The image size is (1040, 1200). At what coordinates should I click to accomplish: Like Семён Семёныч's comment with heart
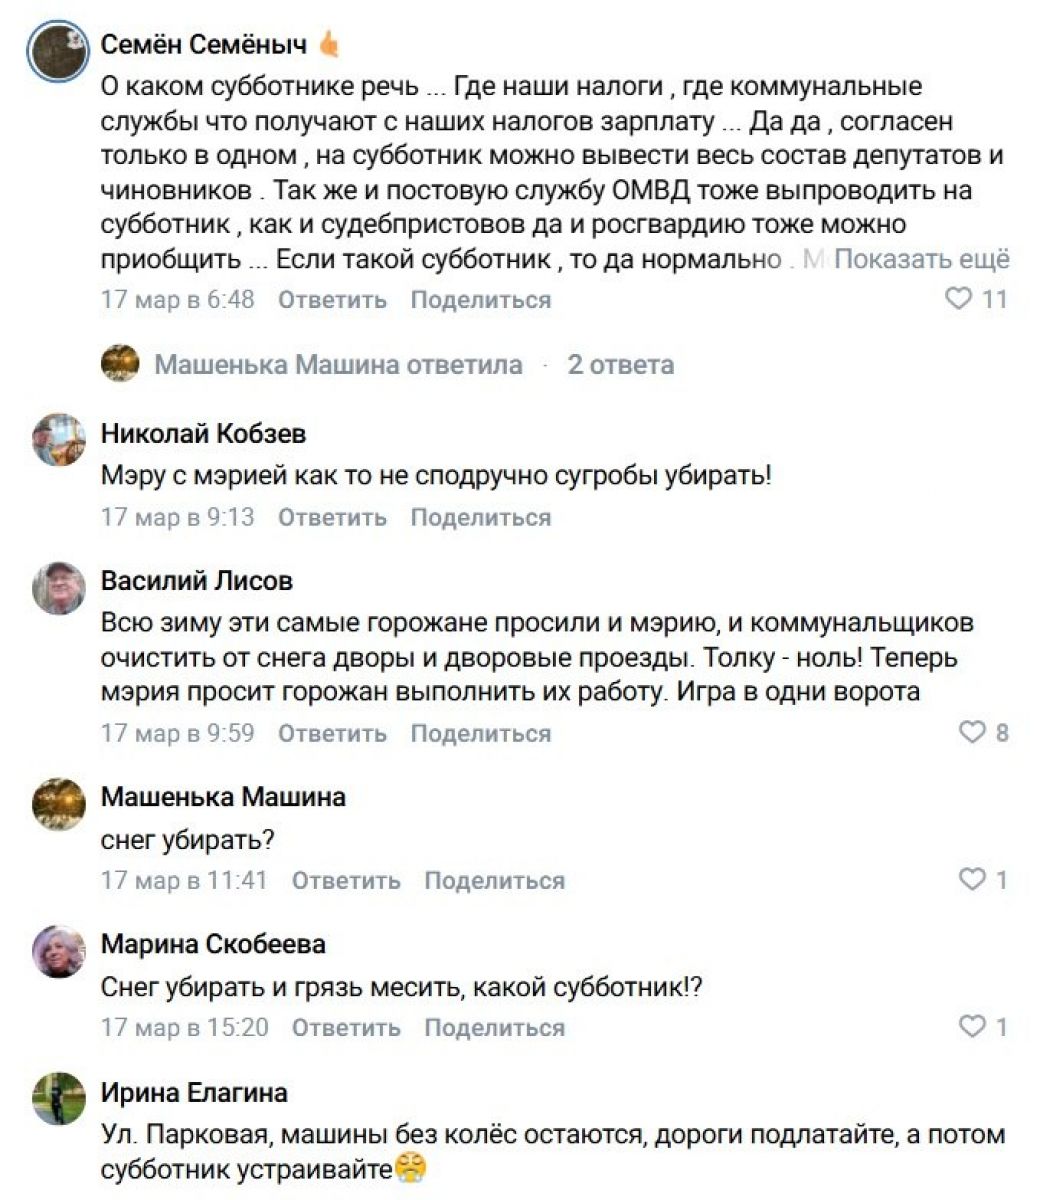pos(958,299)
